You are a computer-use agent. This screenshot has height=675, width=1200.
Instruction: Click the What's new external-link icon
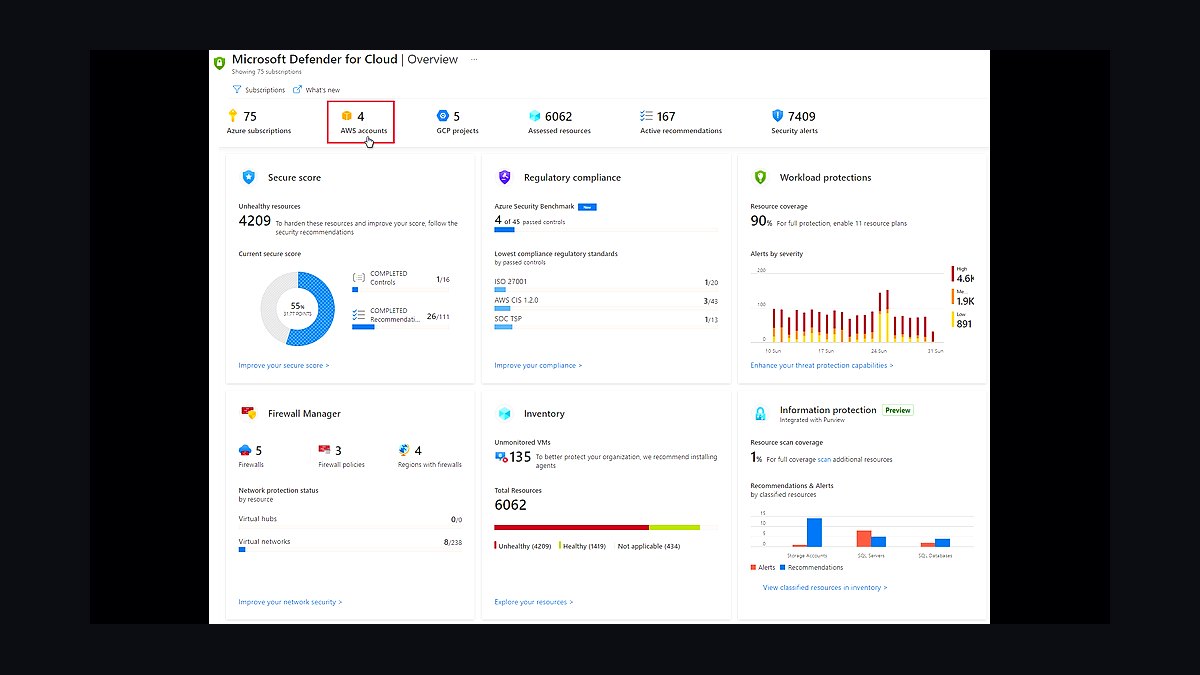[x=297, y=90]
